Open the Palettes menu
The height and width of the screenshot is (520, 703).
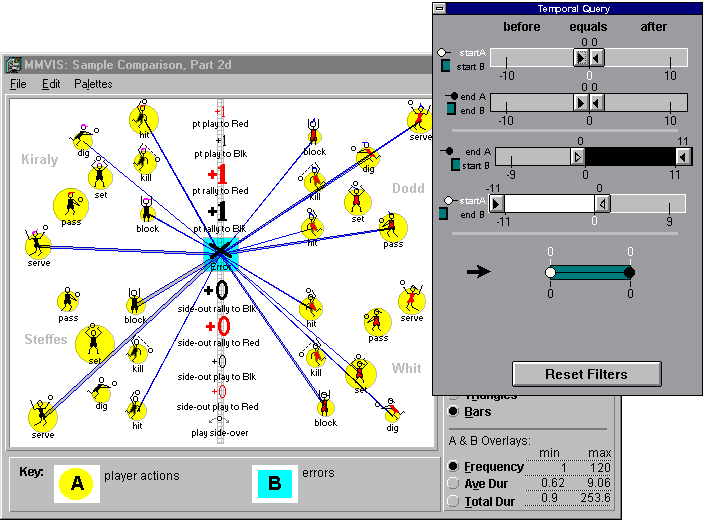pos(93,84)
